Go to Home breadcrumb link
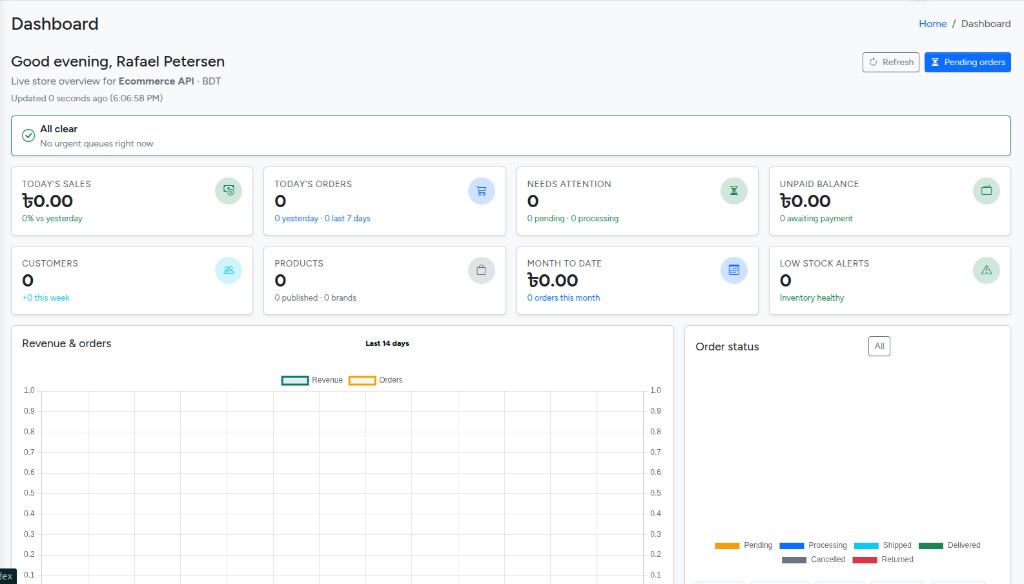This screenshot has width=1024, height=584. point(933,24)
